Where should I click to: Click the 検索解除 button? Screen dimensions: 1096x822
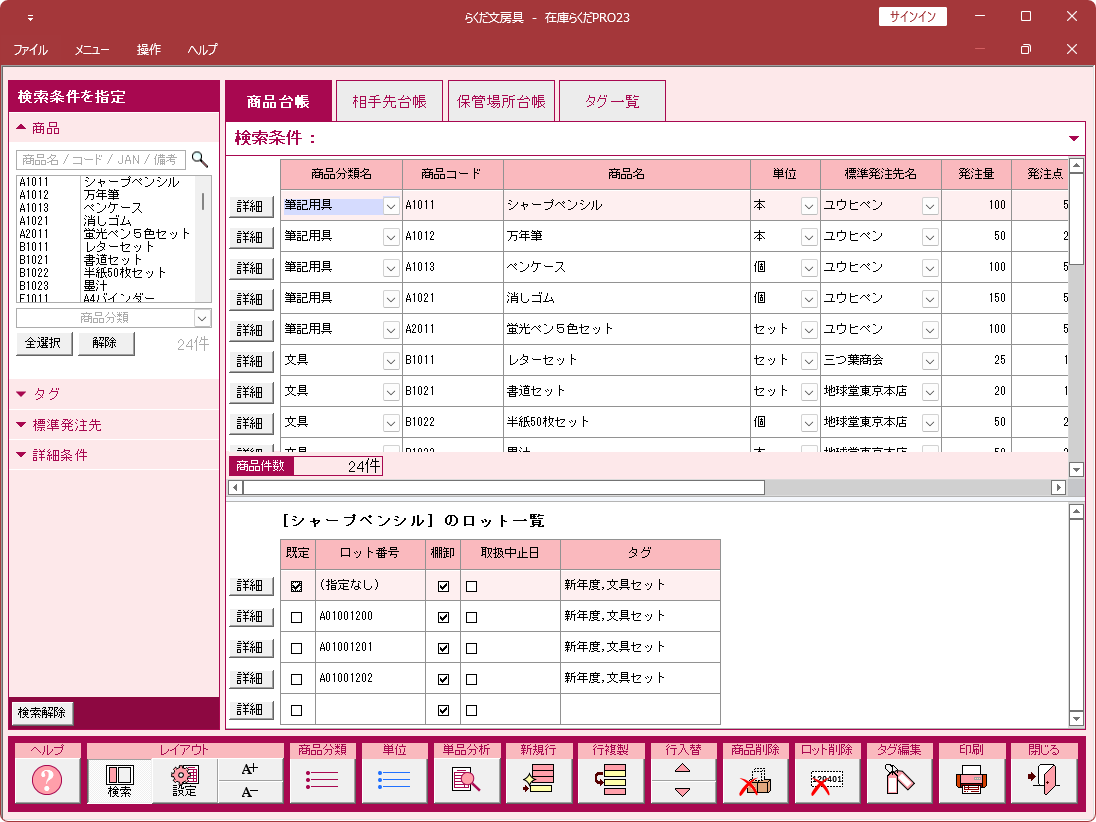click(x=42, y=712)
